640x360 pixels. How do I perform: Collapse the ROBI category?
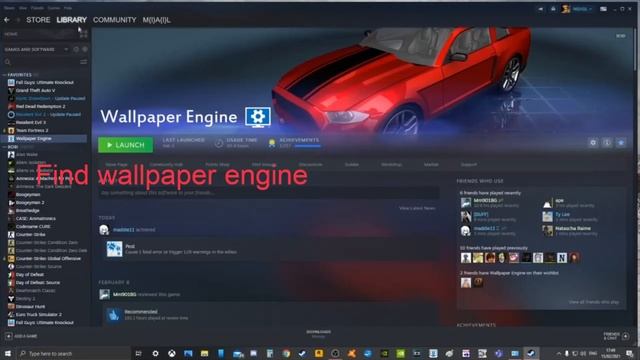coord(4,147)
